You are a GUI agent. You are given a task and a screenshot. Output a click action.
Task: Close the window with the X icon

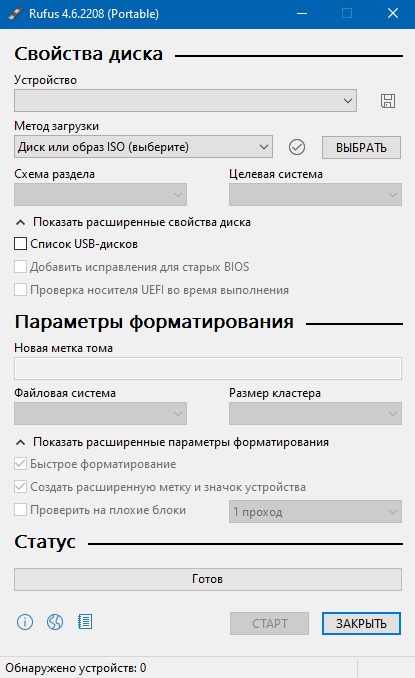(x=393, y=13)
